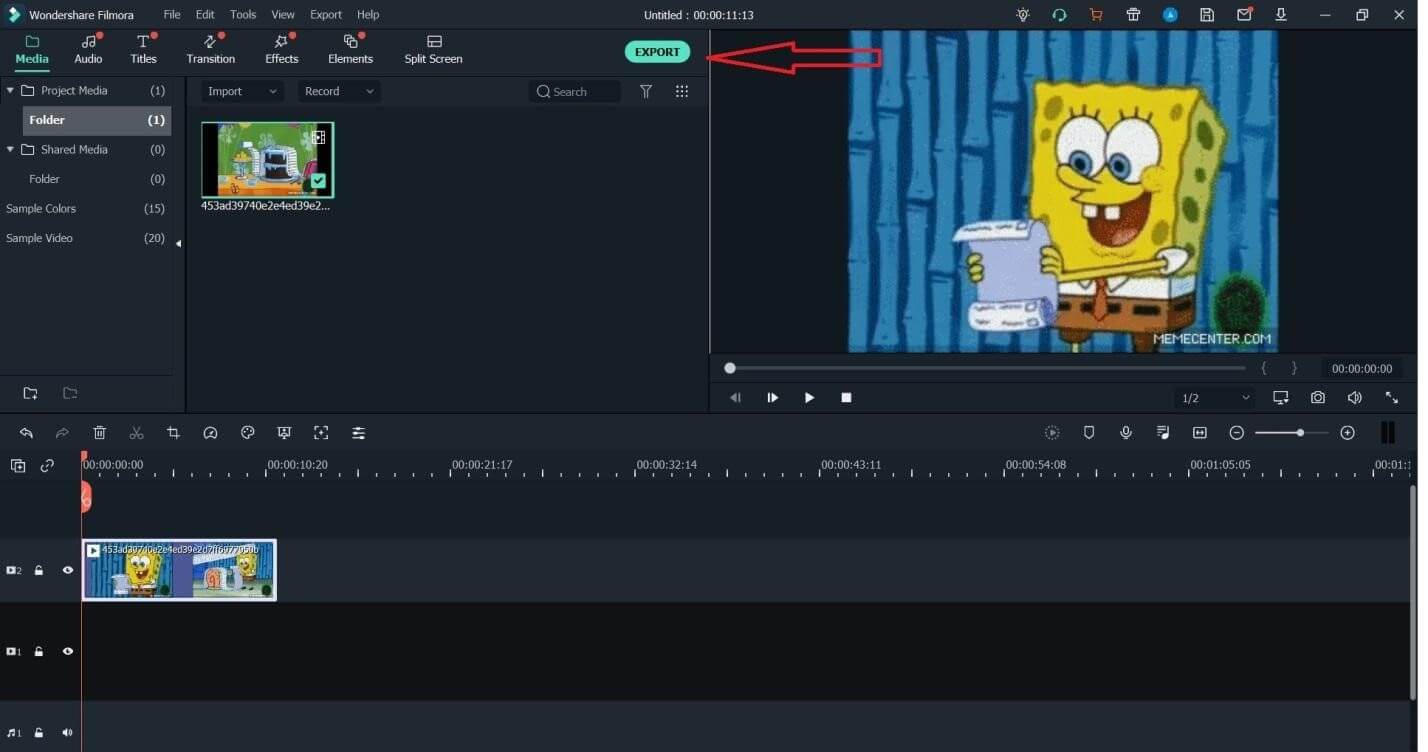Open the shopping cart purchase icon
Image resolution: width=1428 pixels, height=752 pixels.
(x=1096, y=15)
